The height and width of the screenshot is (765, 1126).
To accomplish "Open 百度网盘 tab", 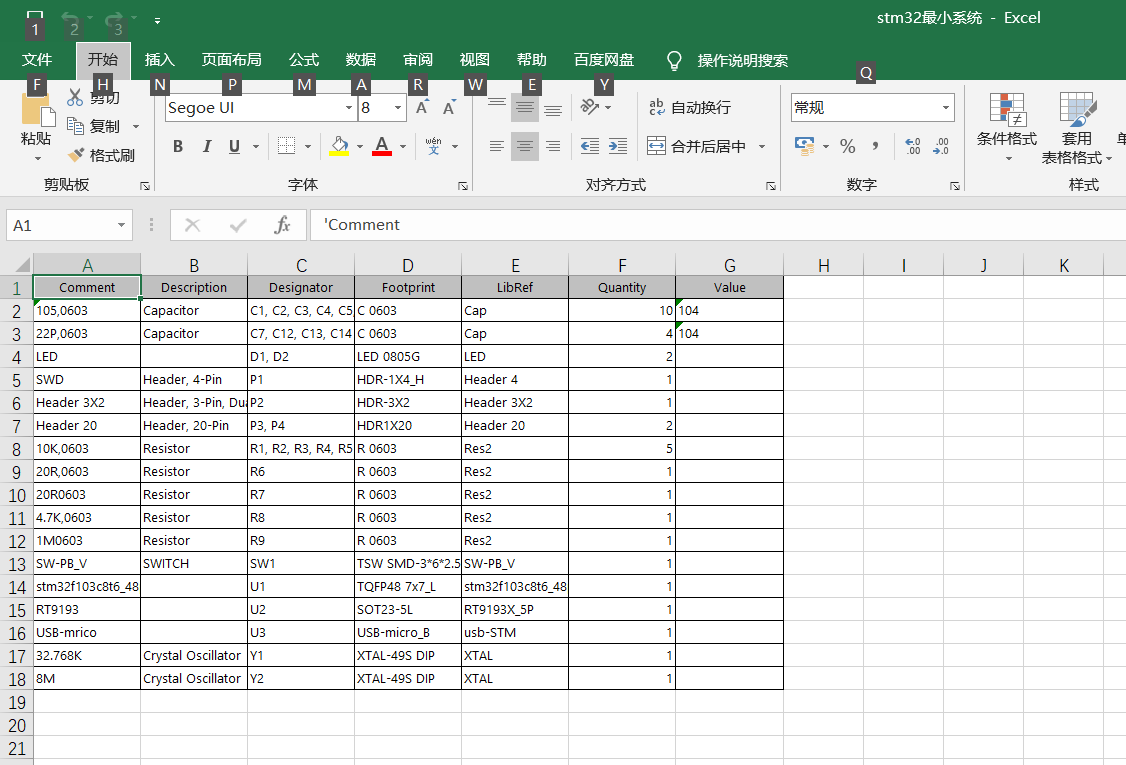I will click(x=604, y=60).
